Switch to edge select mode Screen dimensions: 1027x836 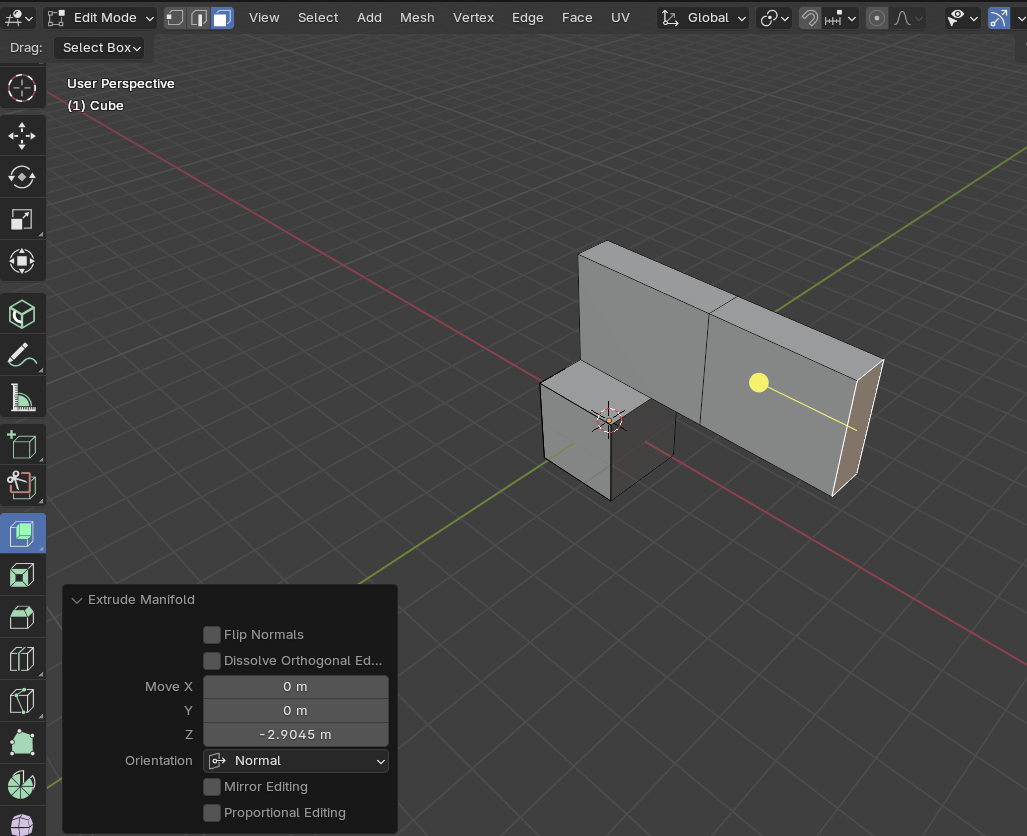198,18
